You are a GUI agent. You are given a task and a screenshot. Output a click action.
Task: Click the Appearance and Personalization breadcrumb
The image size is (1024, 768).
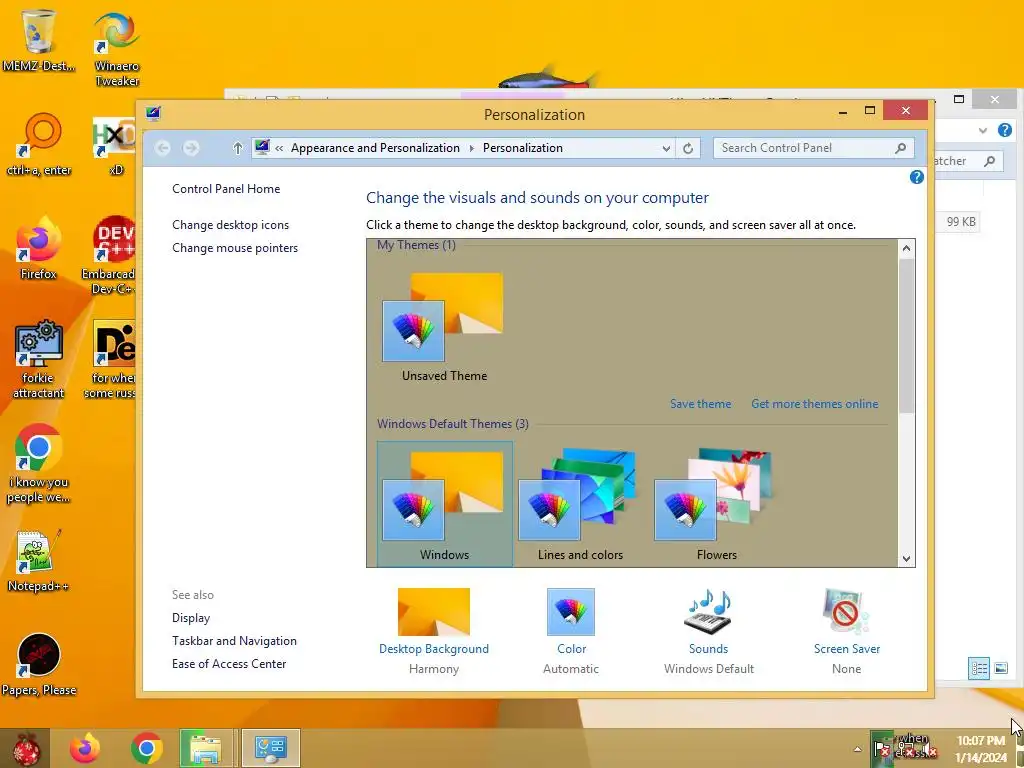coord(376,148)
